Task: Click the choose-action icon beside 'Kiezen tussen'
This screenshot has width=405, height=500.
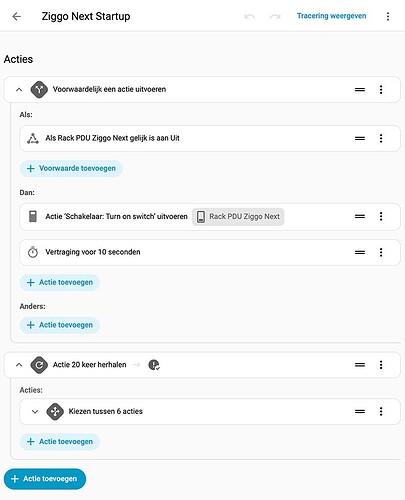Action: point(55,411)
